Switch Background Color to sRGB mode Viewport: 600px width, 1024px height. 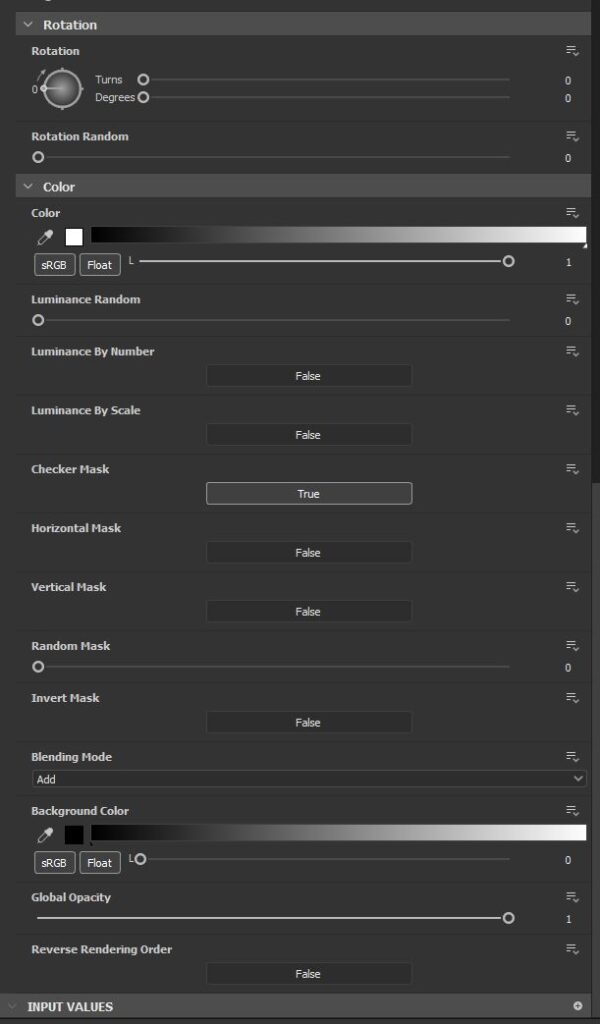(54, 863)
